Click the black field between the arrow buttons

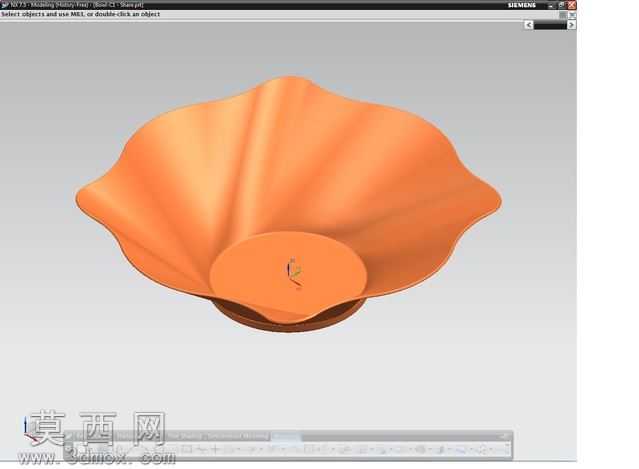(x=550, y=25)
